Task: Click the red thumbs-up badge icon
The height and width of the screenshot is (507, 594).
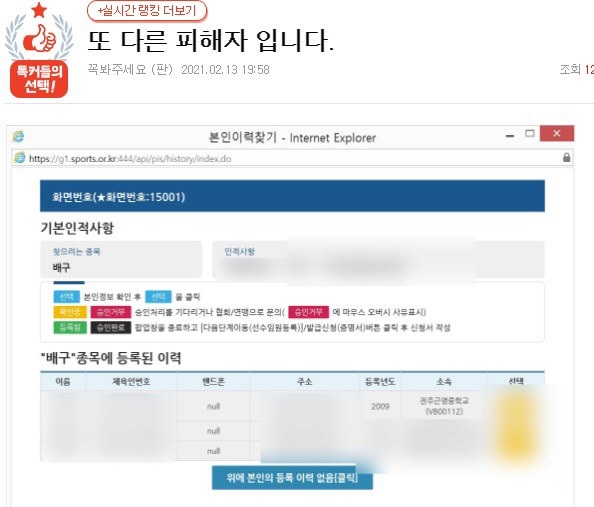Action: [x=39, y=38]
